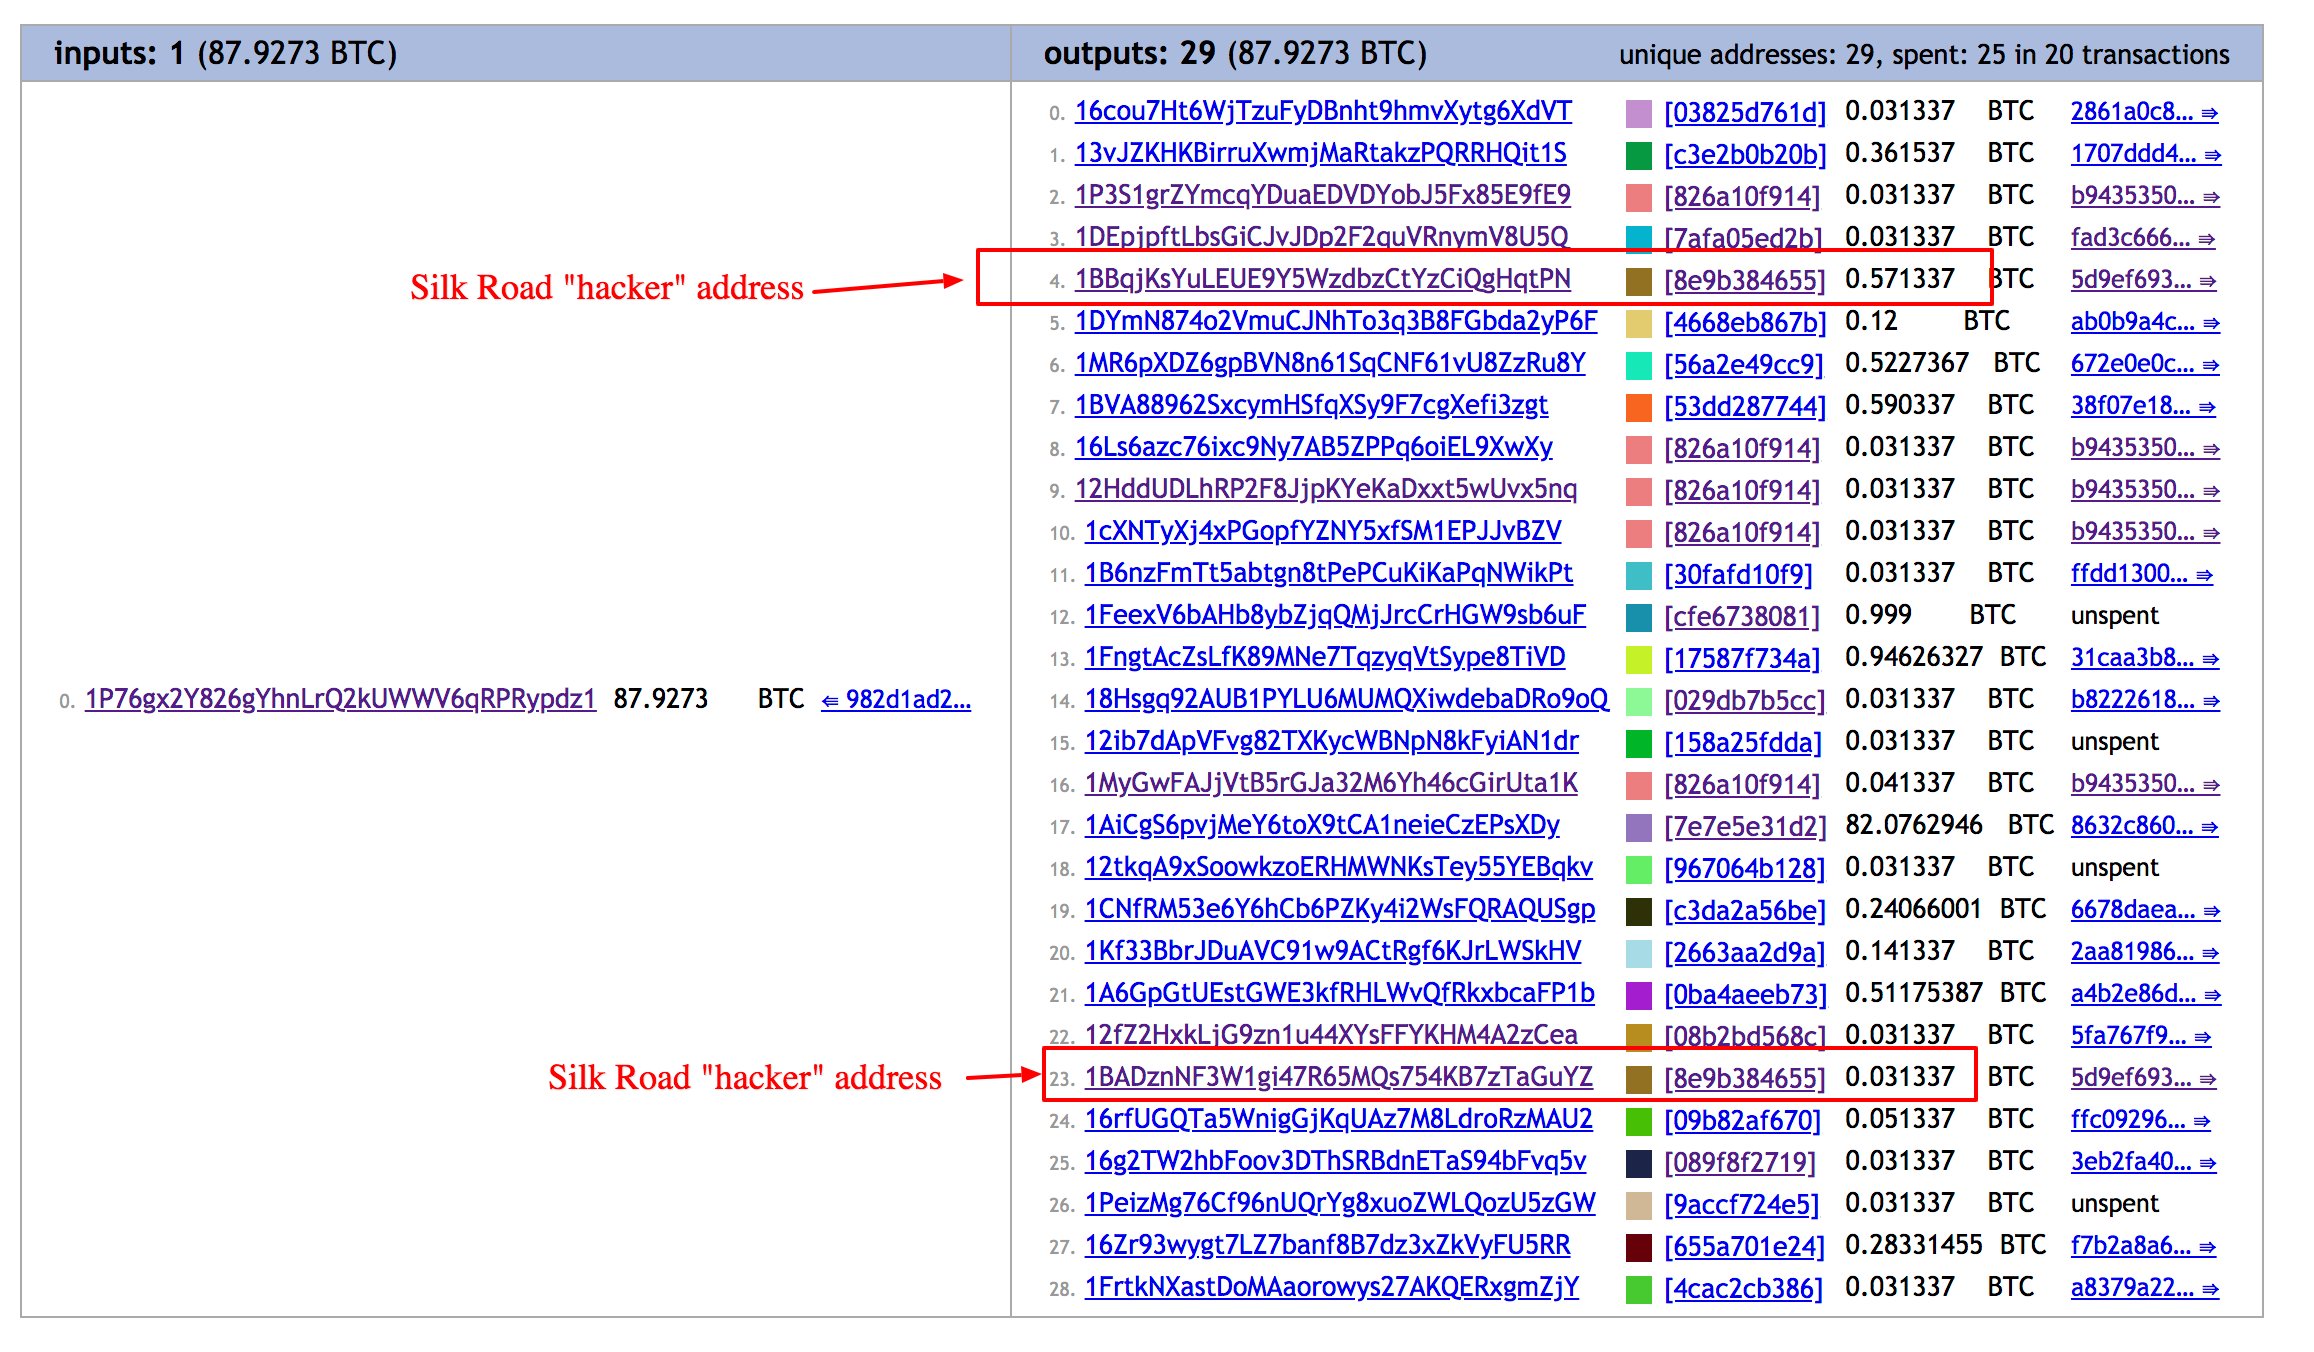Viewport: 2314px width, 1352px height.
Task: Click green swatch beside [c3e2b0b20b]
Action: tap(1639, 156)
